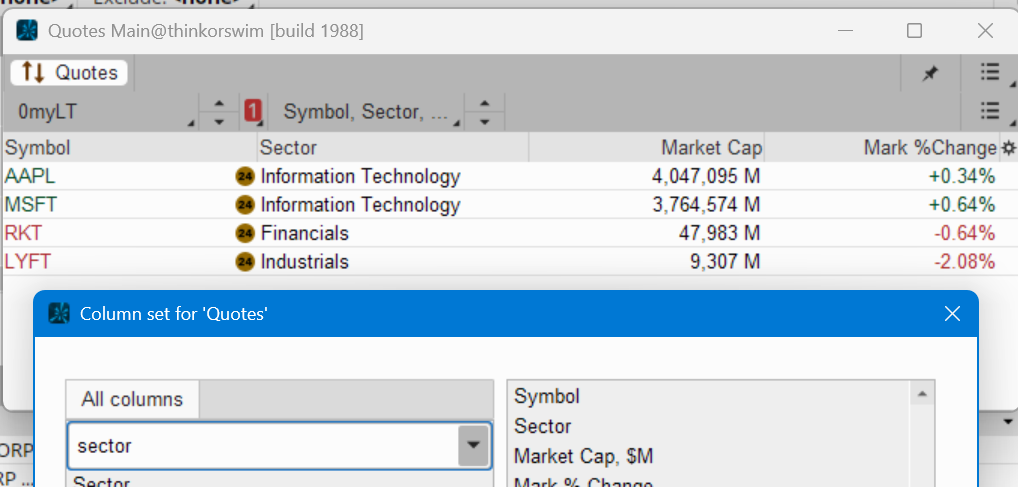Click the 24 badge next to AAPL

[245, 177]
